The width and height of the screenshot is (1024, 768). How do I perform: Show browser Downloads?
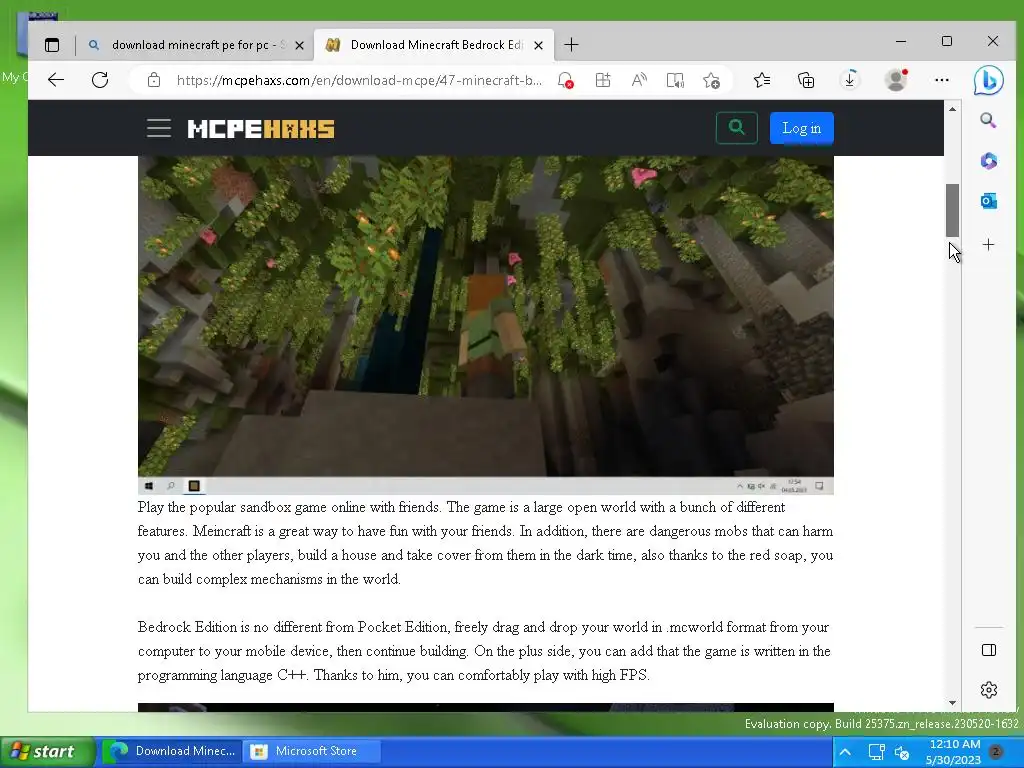pos(850,80)
